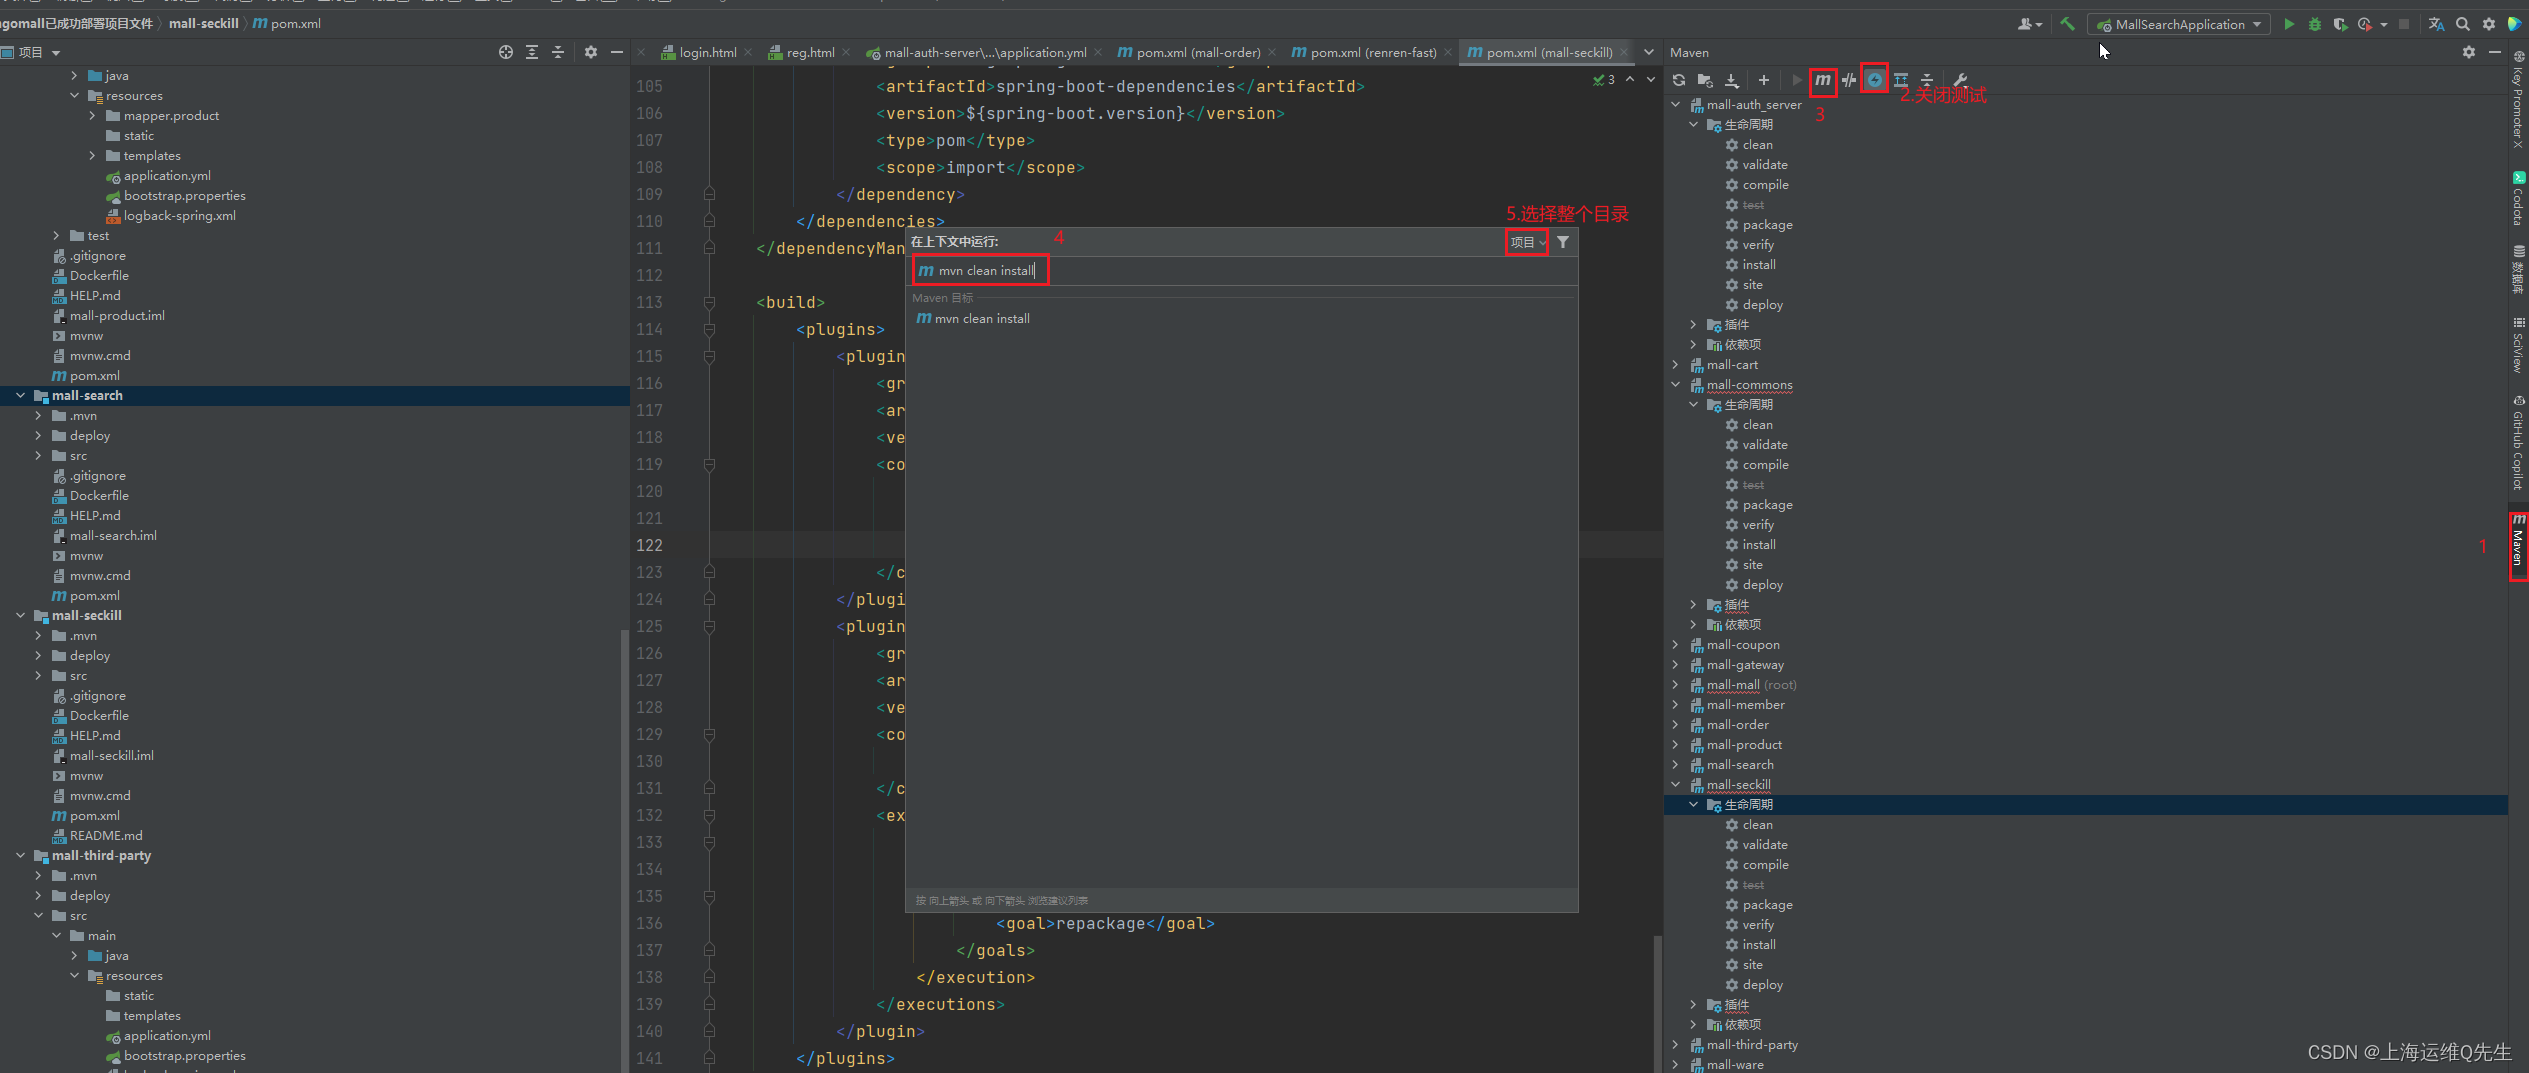The height and width of the screenshot is (1073, 2529).
Task: Click the Maven reload all projects icon
Action: tap(1679, 80)
